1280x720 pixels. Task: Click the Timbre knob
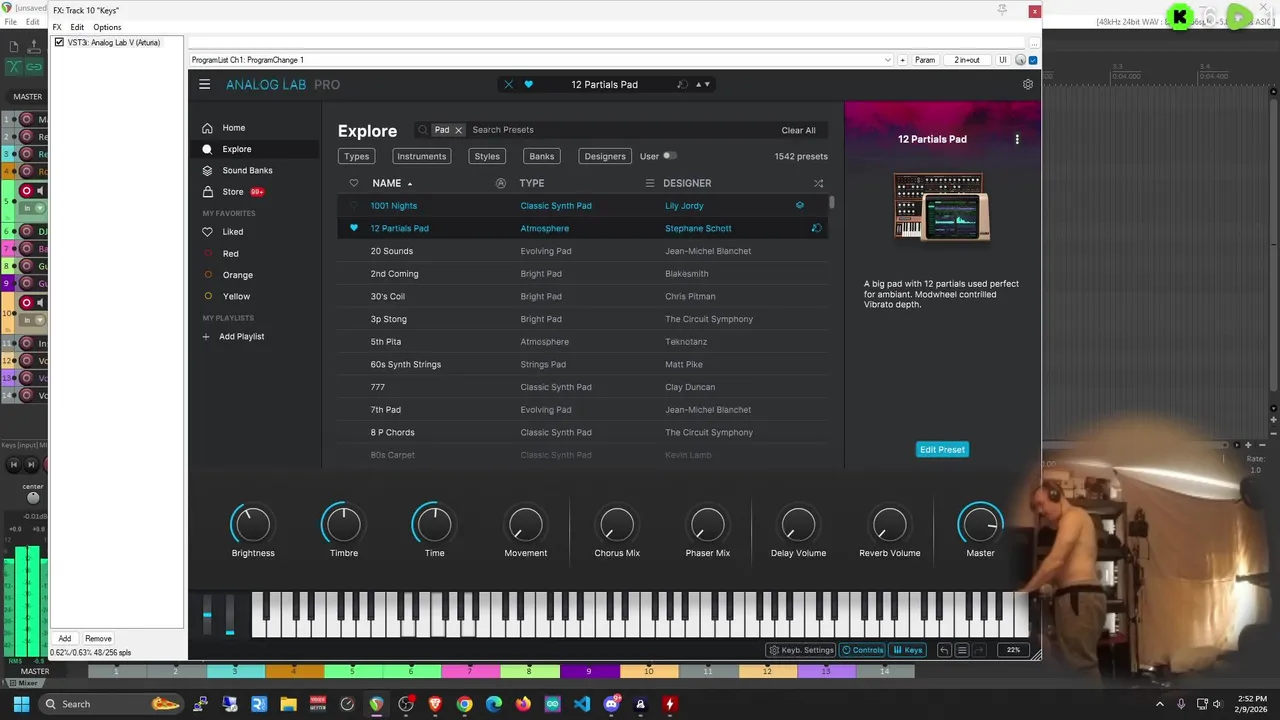tap(343, 523)
